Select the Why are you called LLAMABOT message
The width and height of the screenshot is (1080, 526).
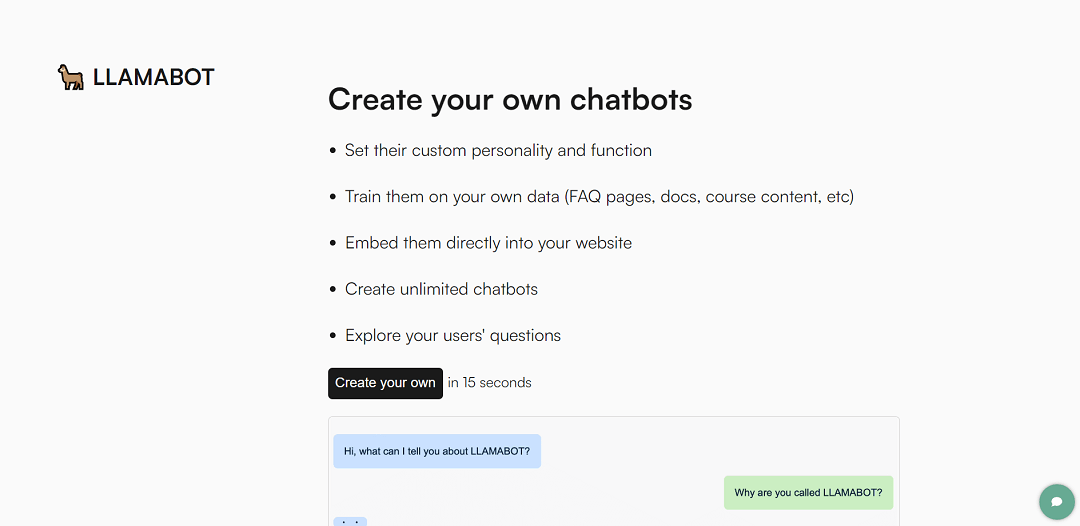tap(808, 493)
